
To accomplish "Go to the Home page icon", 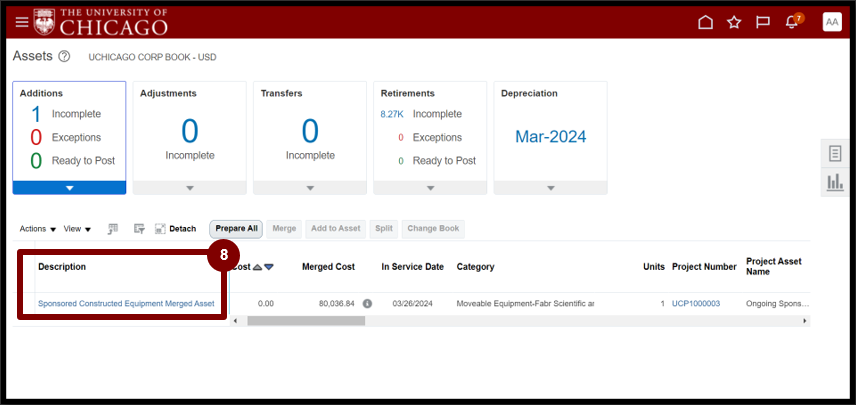I will 705,22.
